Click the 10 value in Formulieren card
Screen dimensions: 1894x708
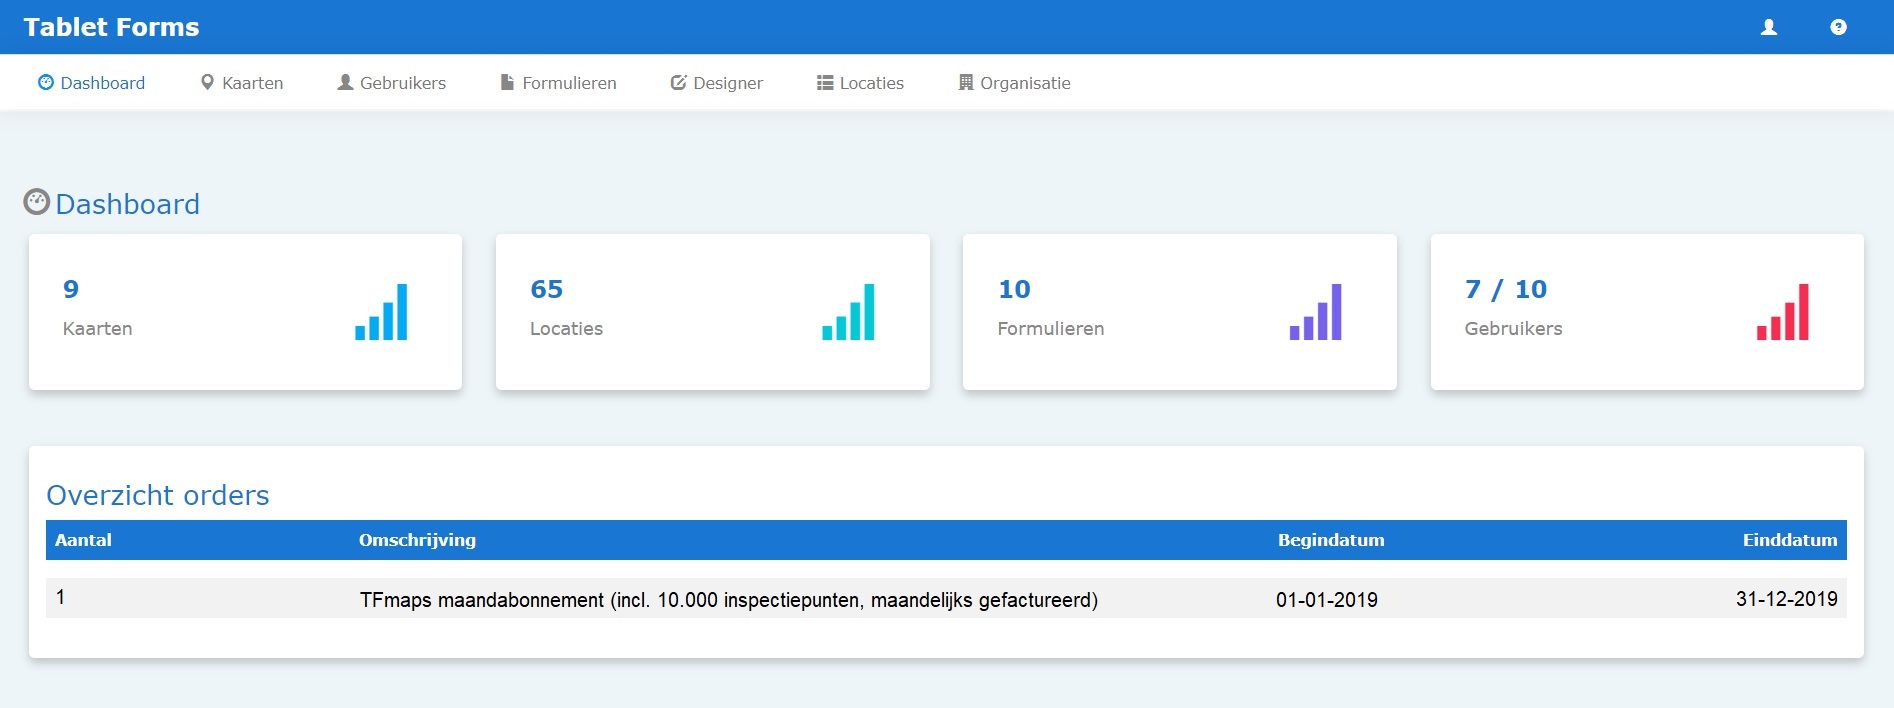(1014, 289)
